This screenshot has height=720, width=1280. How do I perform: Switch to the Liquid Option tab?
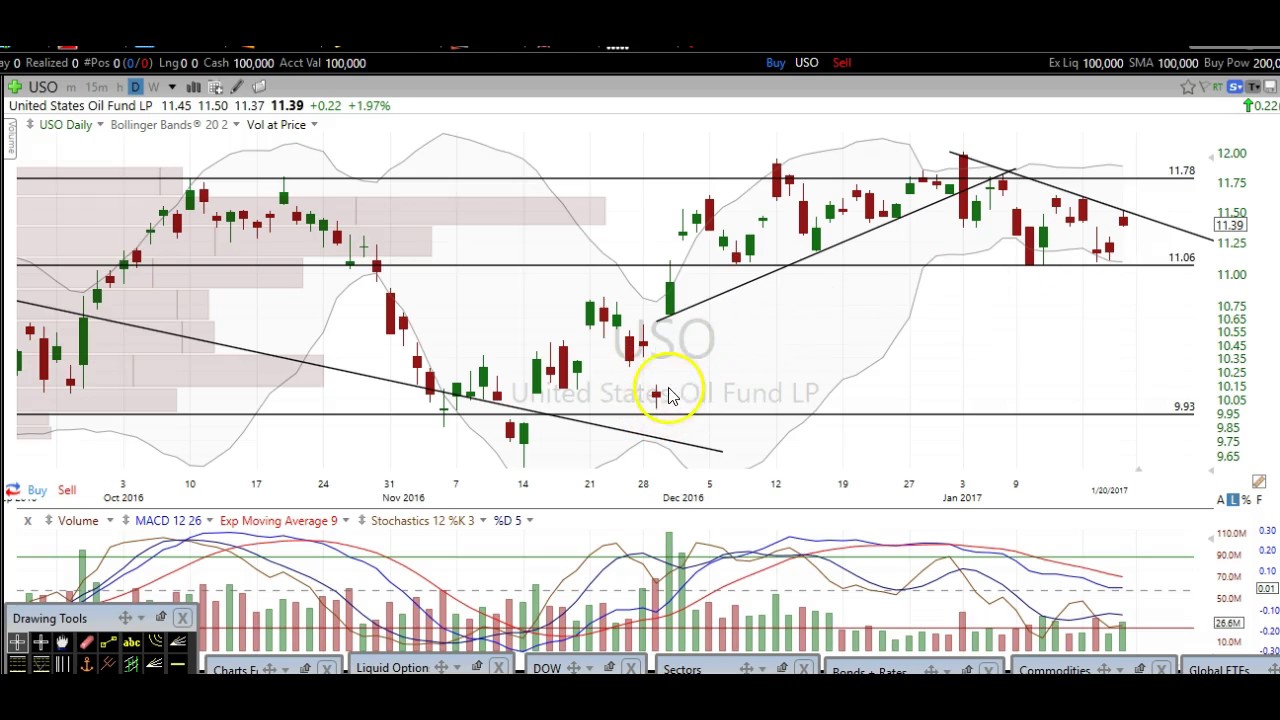click(x=392, y=668)
